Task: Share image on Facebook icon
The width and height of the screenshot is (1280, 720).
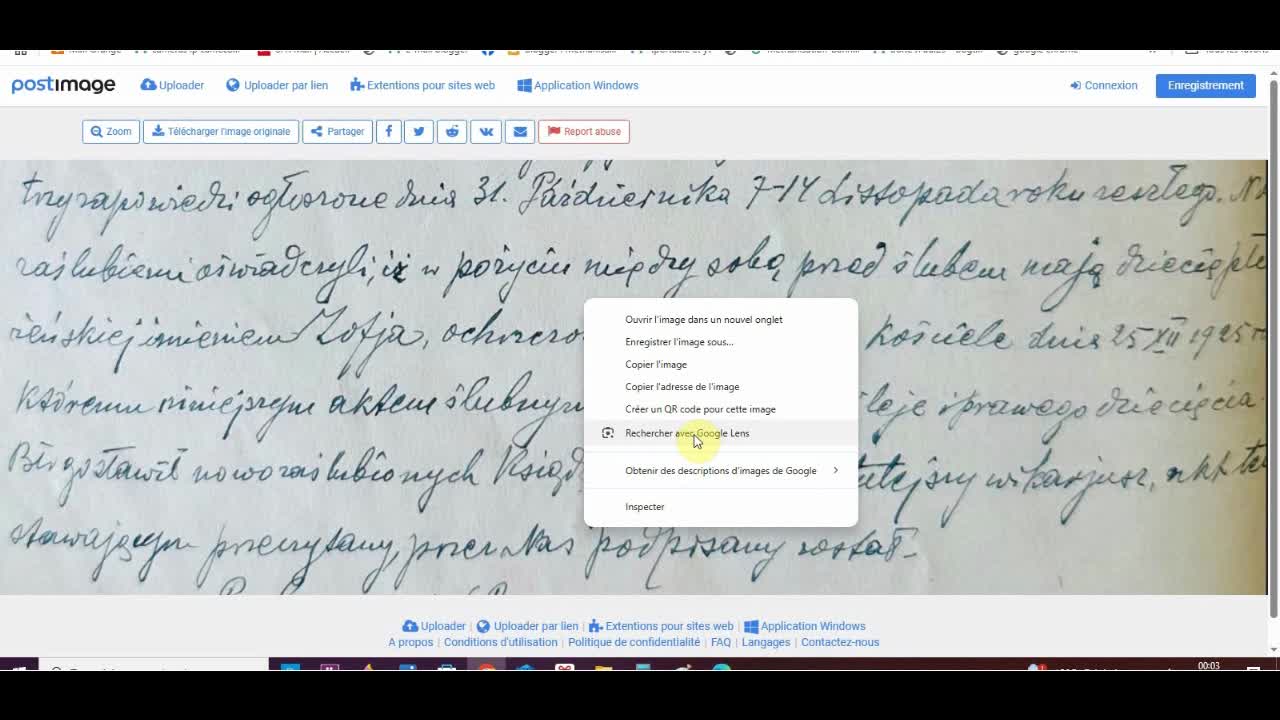Action: click(389, 131)
